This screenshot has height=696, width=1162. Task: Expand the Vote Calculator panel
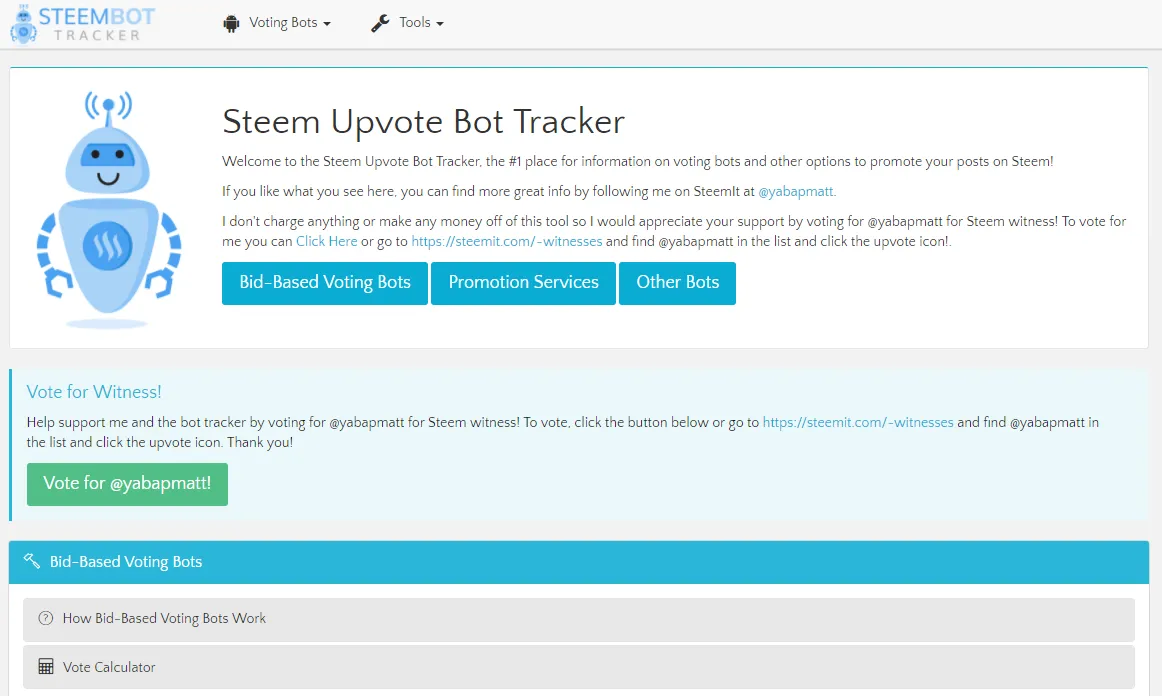pyautogui.click(x=579, y=667)
